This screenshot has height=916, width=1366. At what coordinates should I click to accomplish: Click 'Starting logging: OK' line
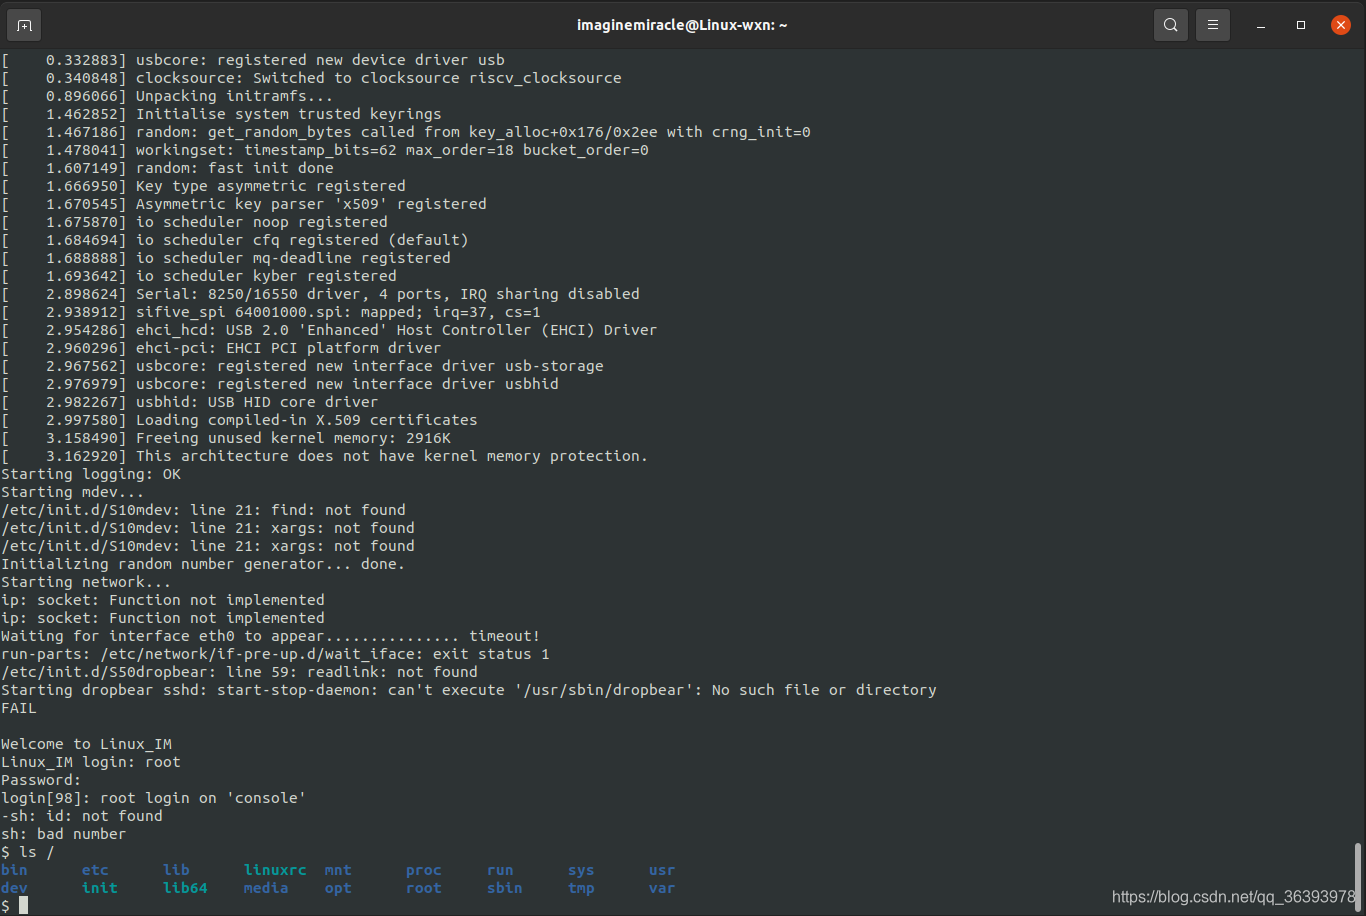click(91, 474)
